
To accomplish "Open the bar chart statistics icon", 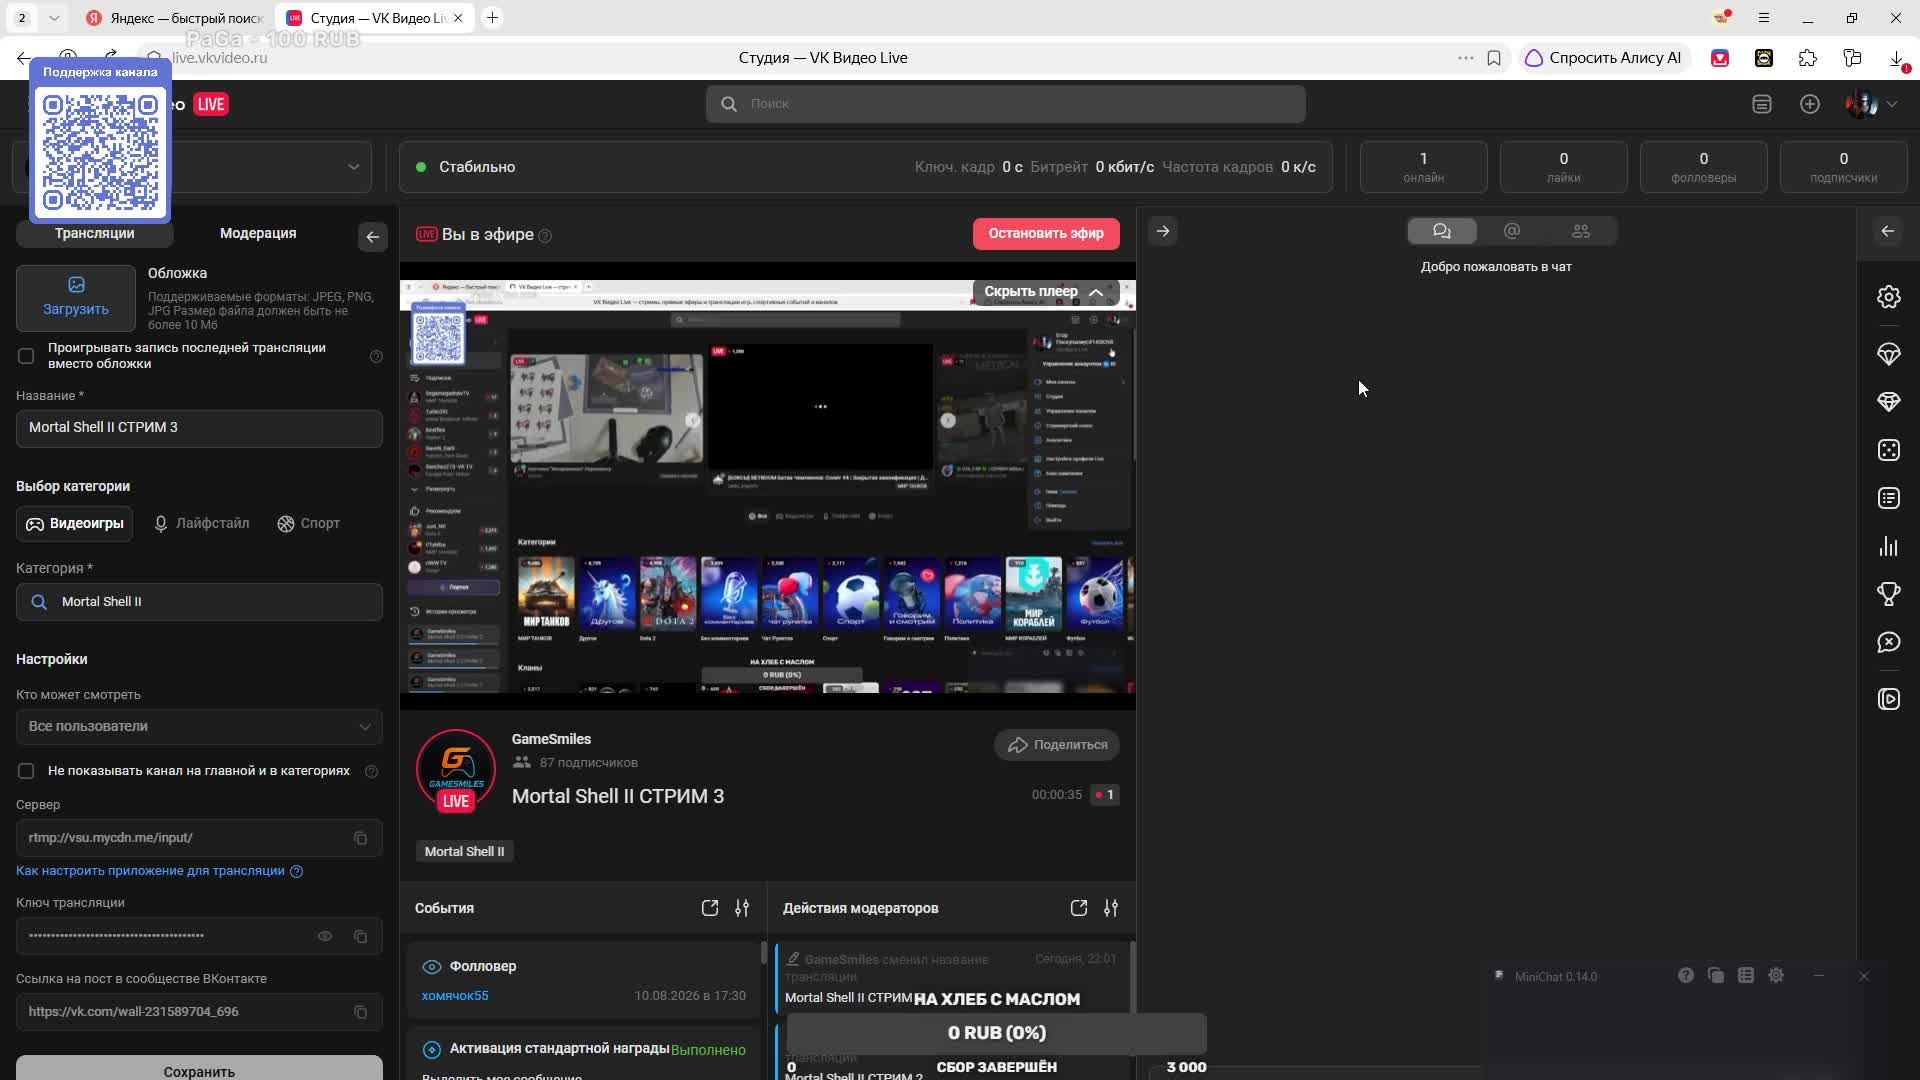I will 1888,546.
